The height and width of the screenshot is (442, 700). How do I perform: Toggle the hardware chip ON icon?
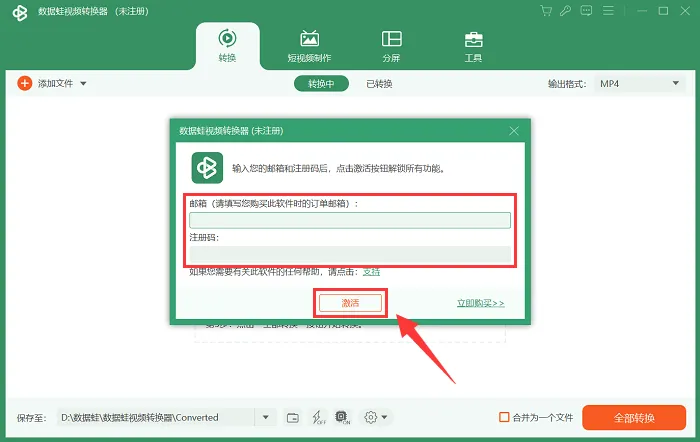342,417
